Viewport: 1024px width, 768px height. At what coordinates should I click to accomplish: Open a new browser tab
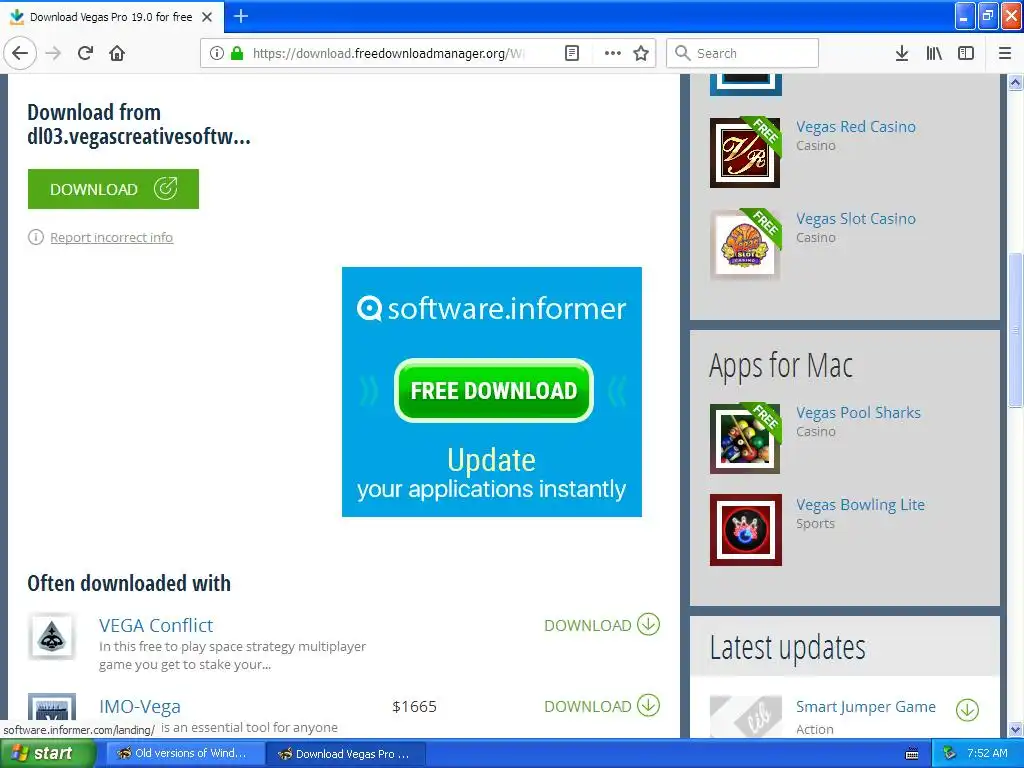click(x=241, y=16)
